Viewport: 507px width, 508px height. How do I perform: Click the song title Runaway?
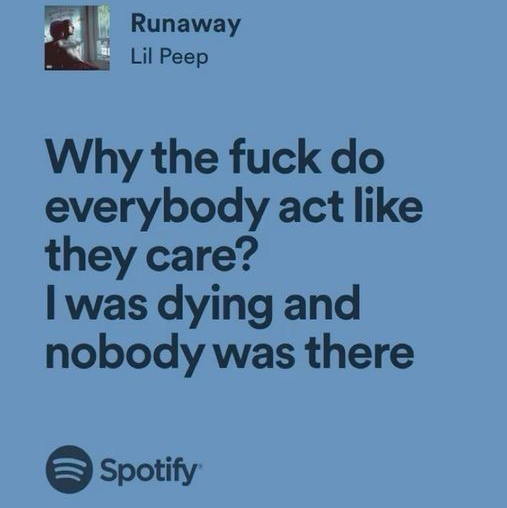[x=186, y=24]
